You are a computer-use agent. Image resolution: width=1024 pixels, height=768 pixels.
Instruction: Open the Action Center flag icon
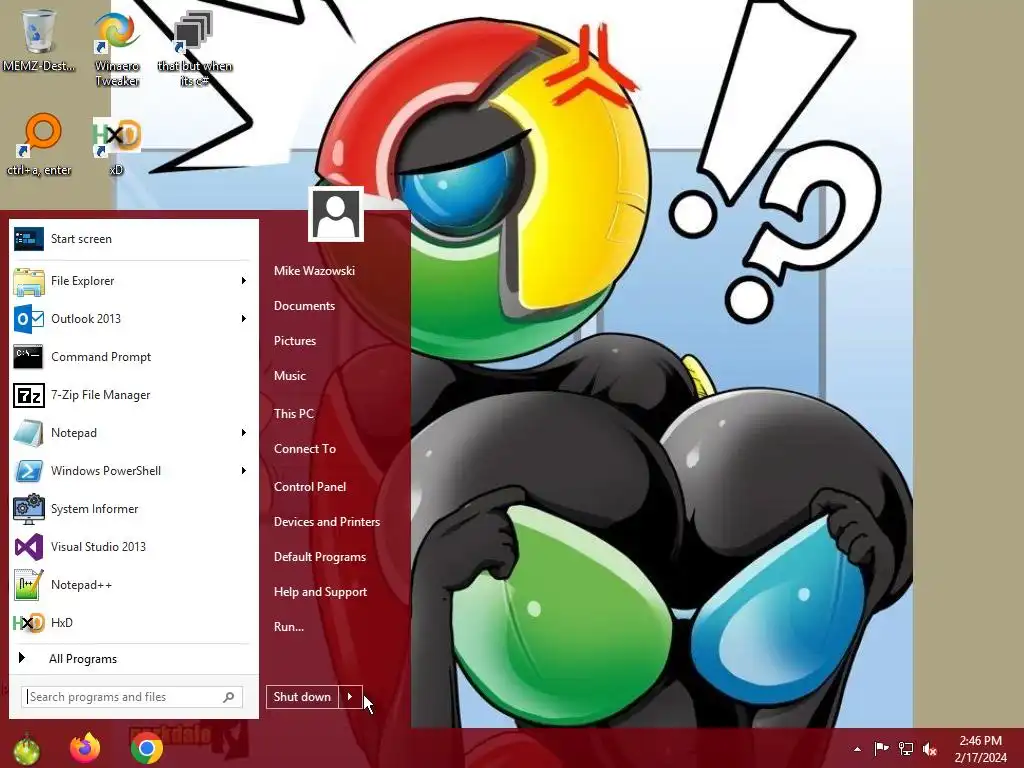[x=881, y=748]
